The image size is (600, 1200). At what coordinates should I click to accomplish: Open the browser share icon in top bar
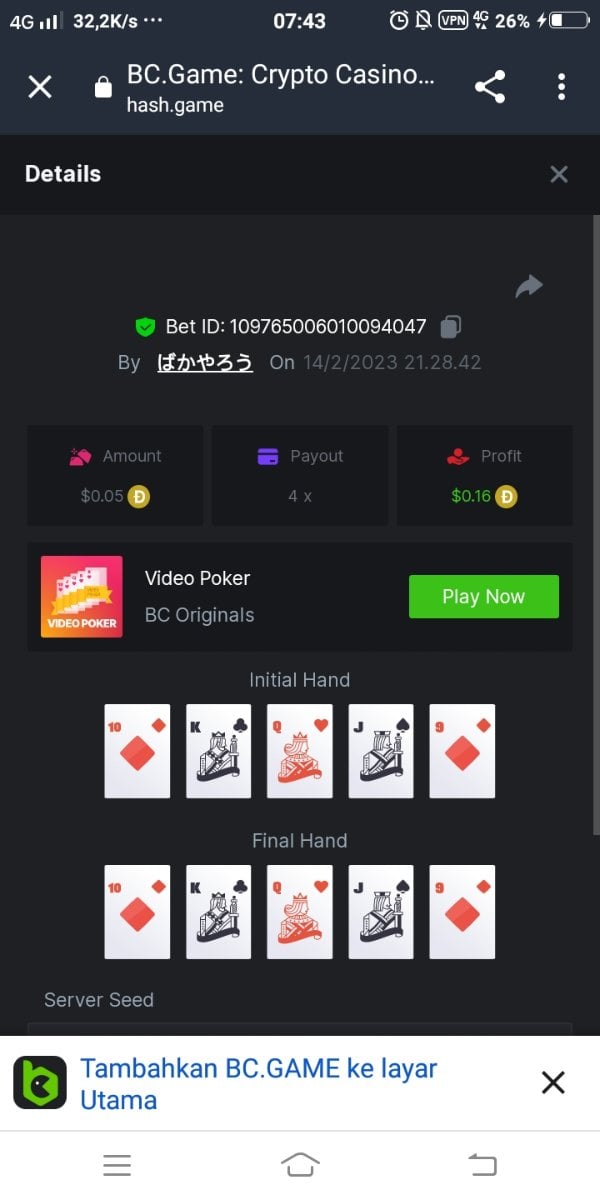pyautogui.click(x=490, y=87)
